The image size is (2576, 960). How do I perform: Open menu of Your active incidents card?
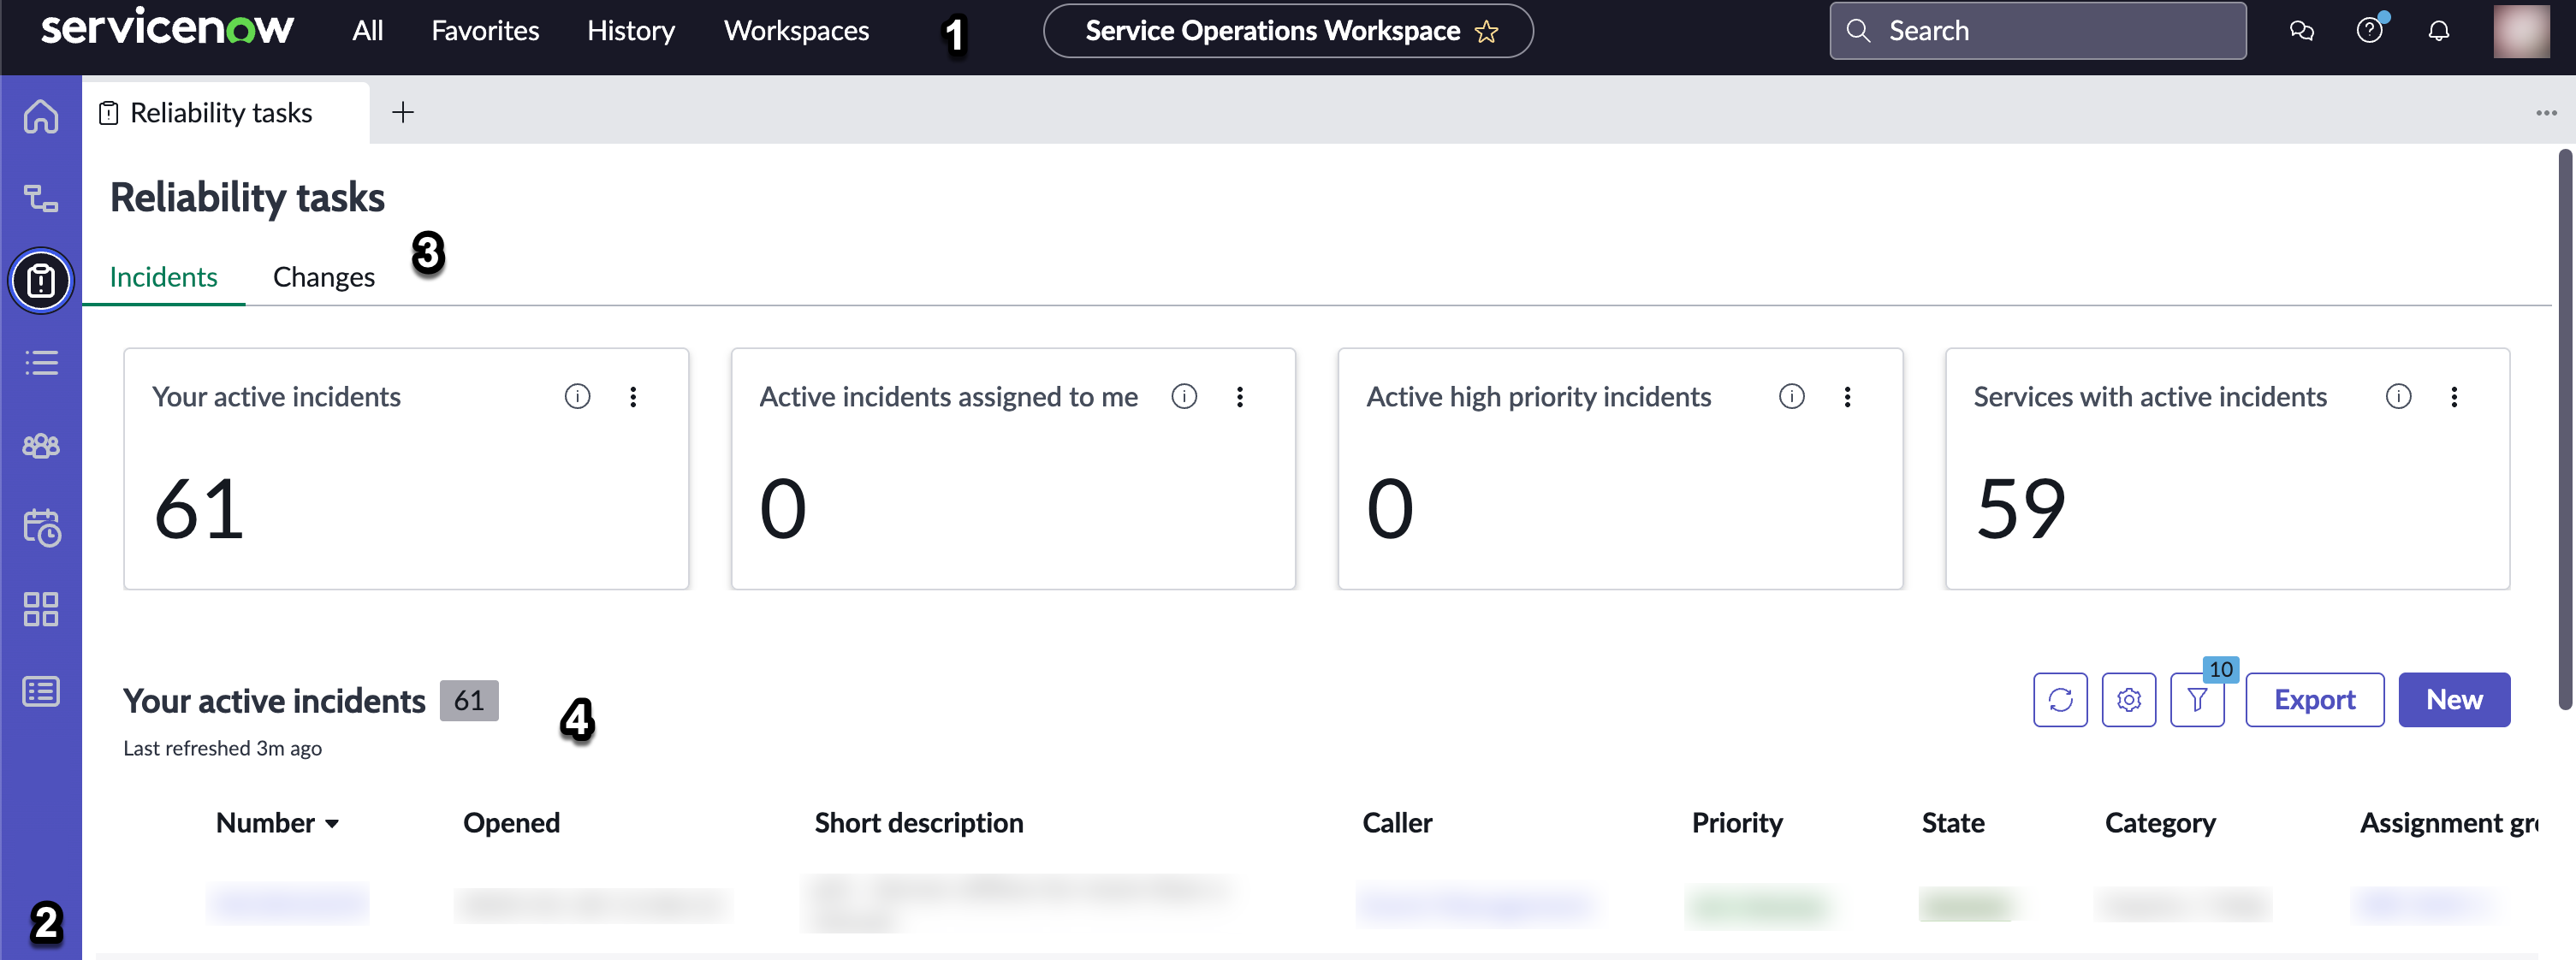coord(633,397)
